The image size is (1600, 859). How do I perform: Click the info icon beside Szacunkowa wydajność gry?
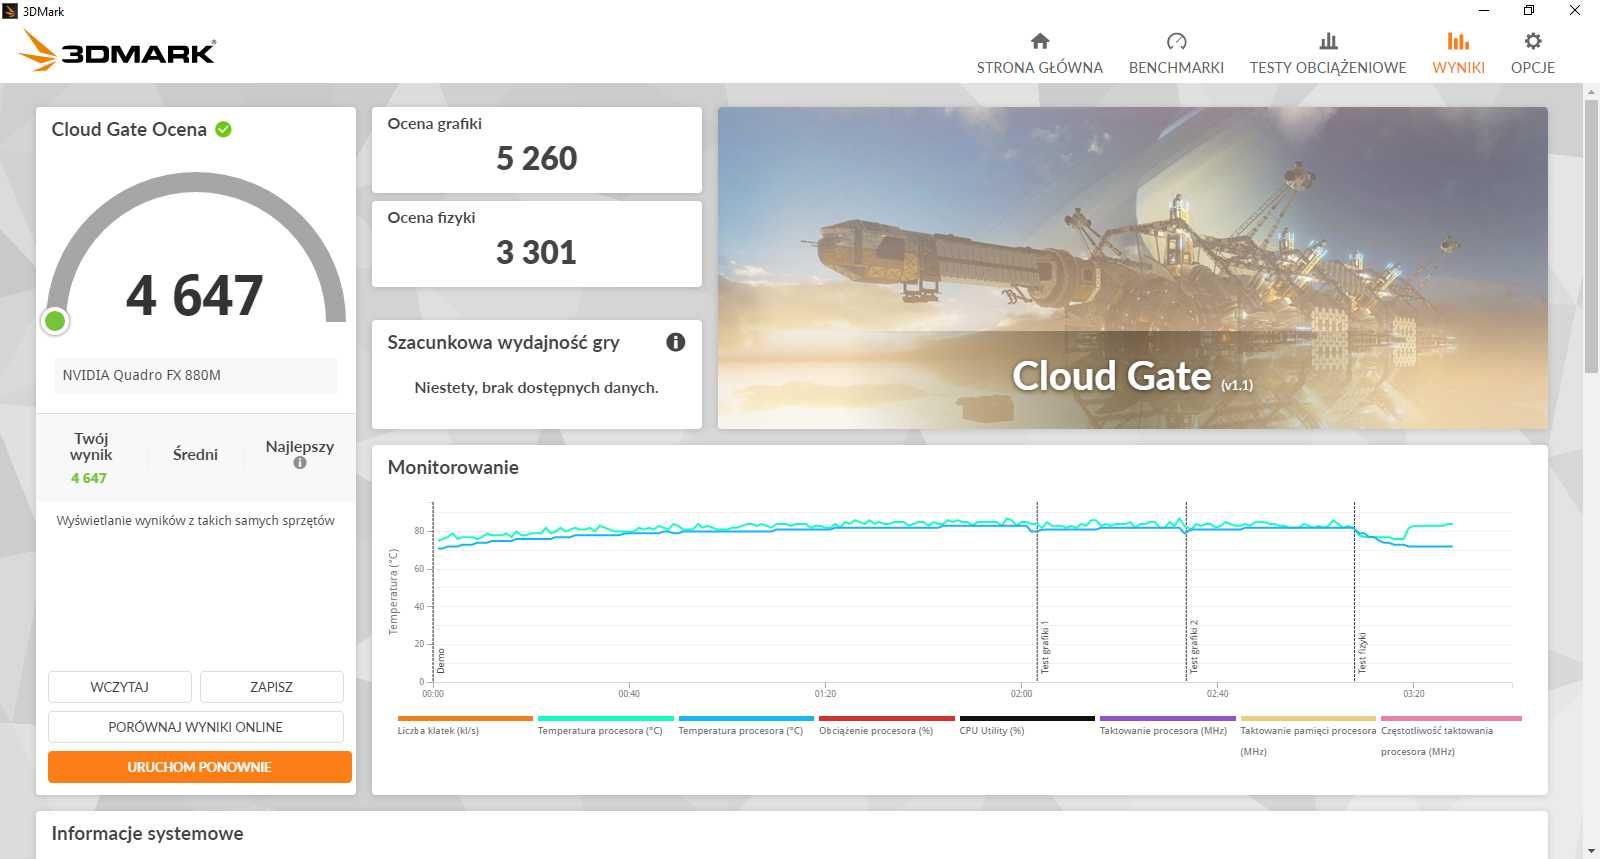(676, 342)
